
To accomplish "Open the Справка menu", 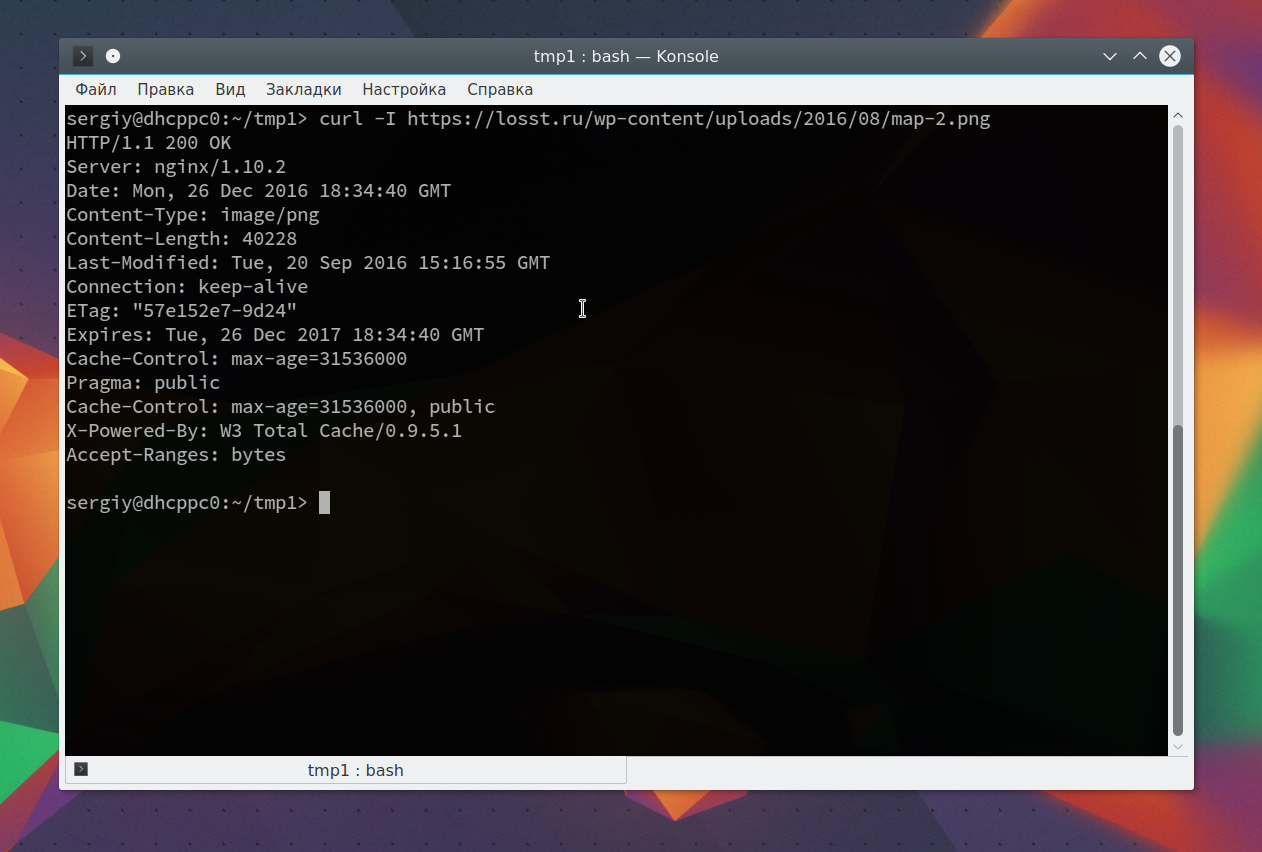I will [x=500, y=89].
